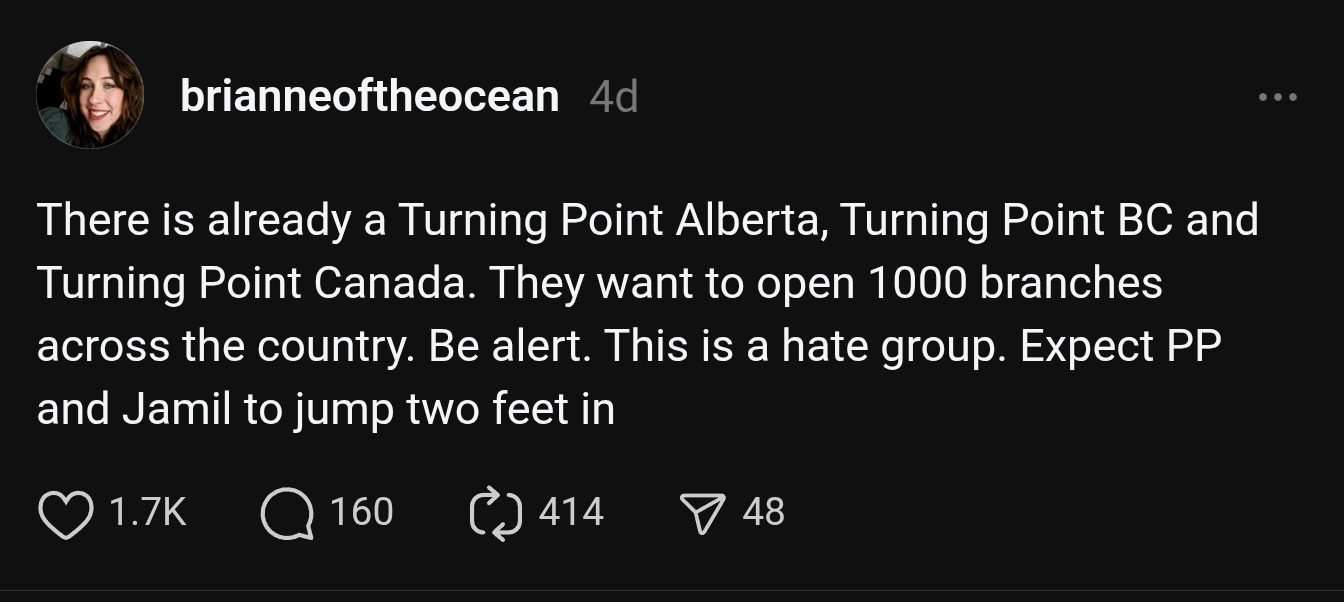Open the 160 replies count
1344x602 pixels.
(x=361, y=512)
